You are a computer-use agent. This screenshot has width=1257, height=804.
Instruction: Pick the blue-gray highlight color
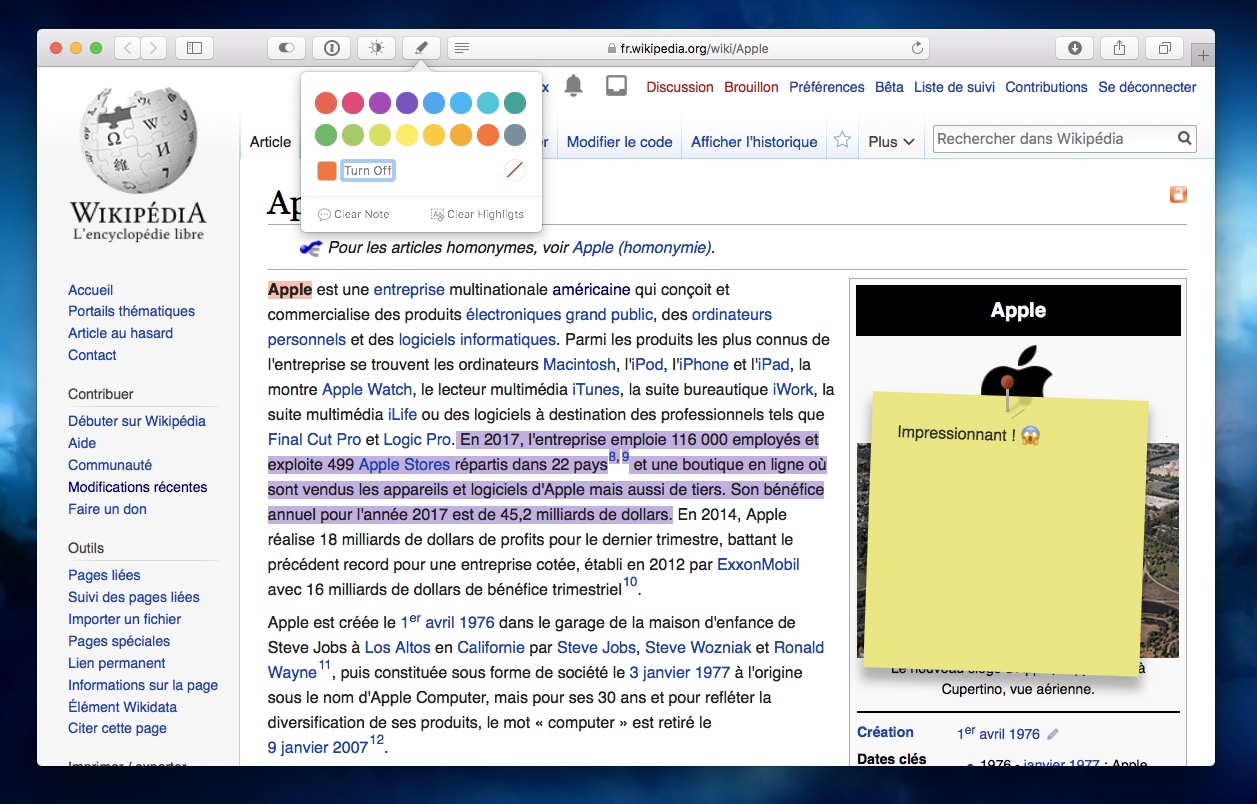[515, 135]
